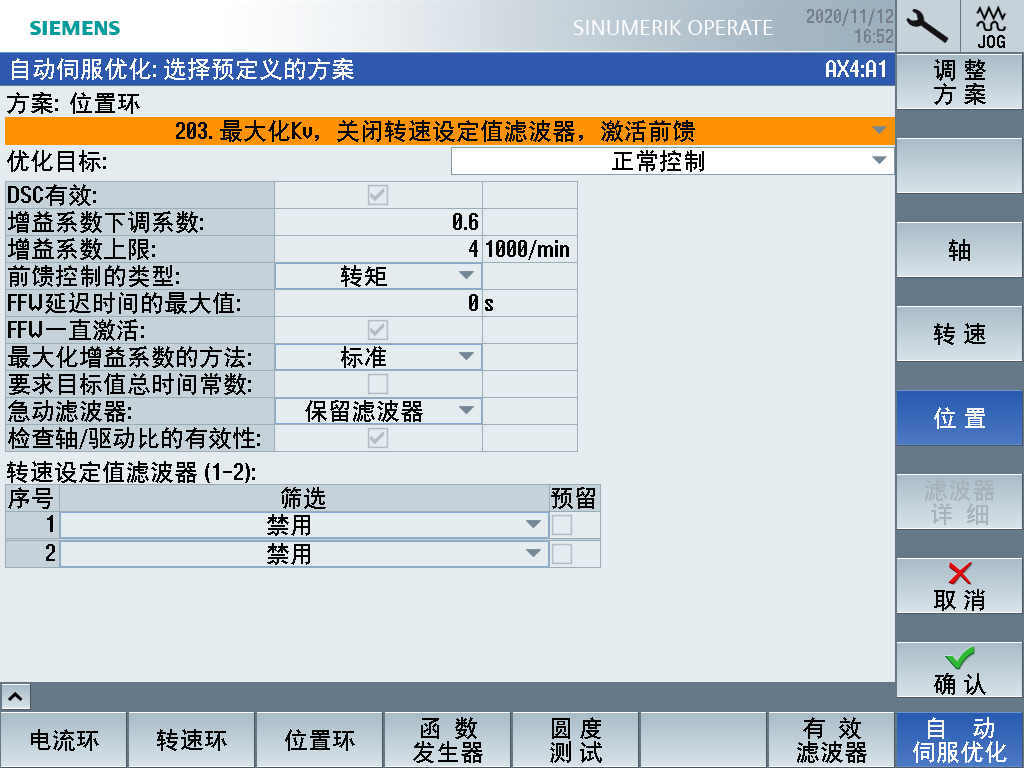1024x768 pixels.
Task: Click the SIEMENS logo
Action: pyautogui.click(x=75, y=28)
